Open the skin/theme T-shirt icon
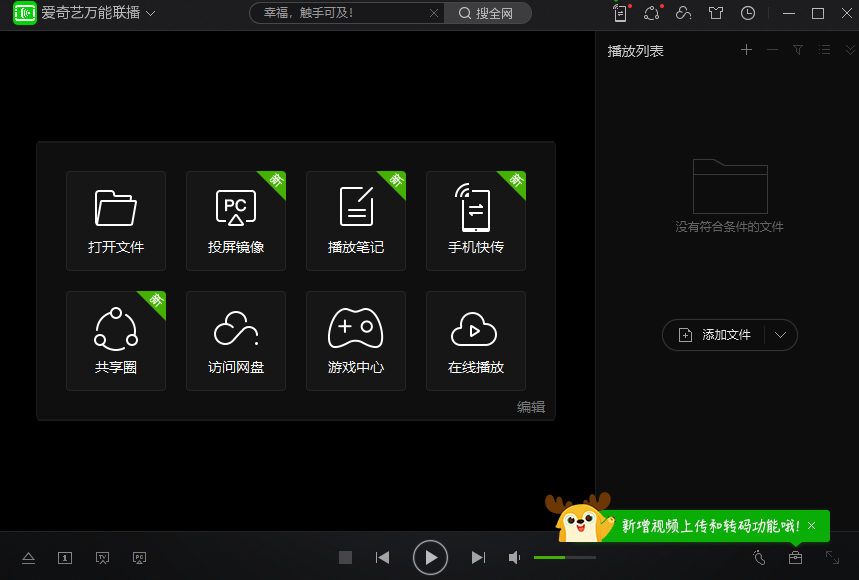859x580 pixels. [716, 13]
